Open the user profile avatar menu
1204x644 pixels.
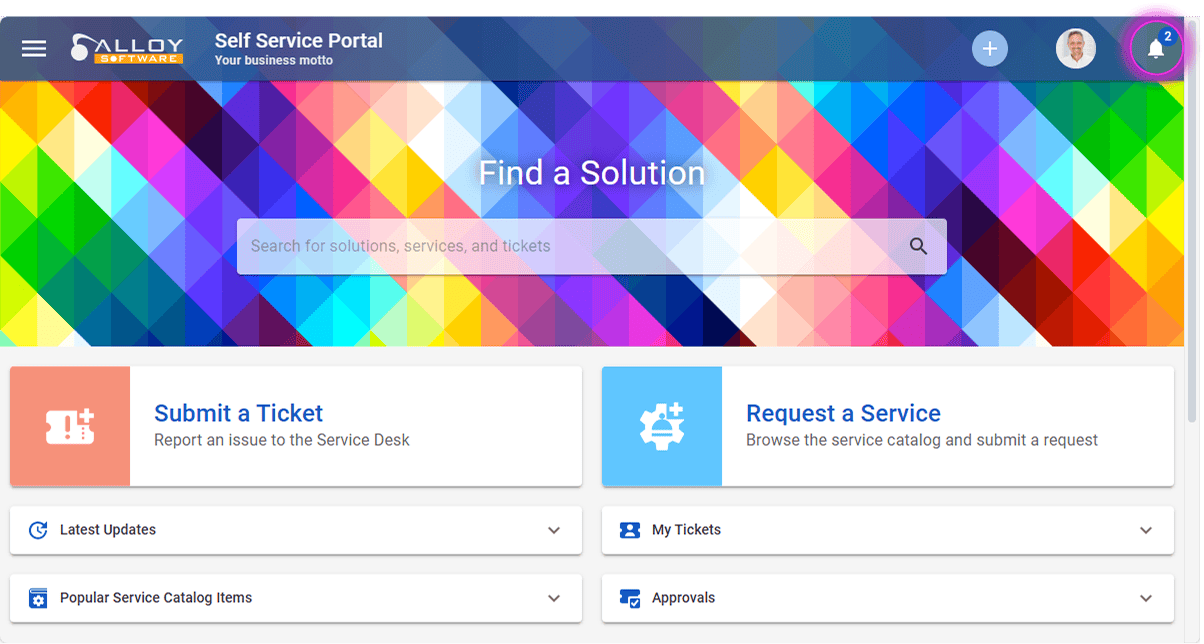[1076, 48]
